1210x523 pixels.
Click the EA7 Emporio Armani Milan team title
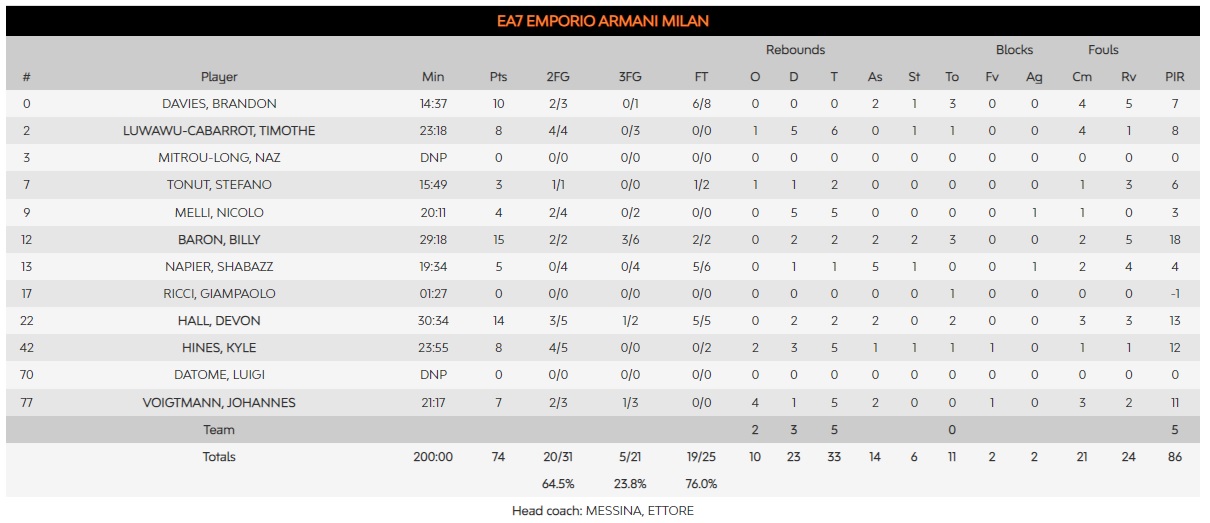click(604, 21)
